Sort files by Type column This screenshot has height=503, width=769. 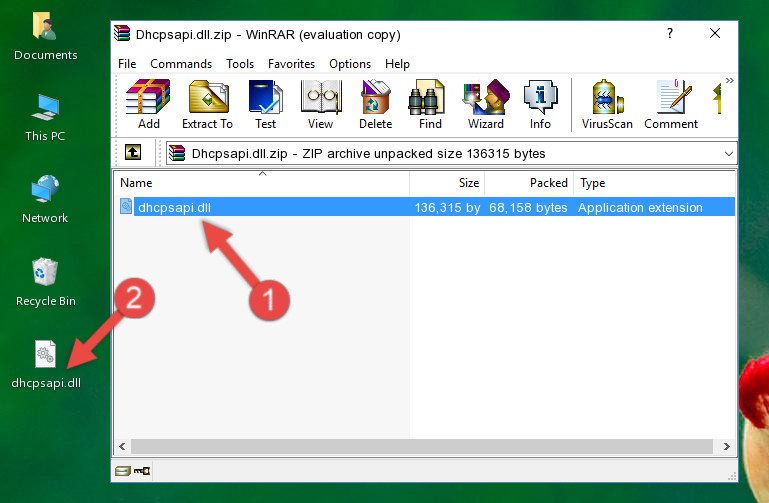654,183
